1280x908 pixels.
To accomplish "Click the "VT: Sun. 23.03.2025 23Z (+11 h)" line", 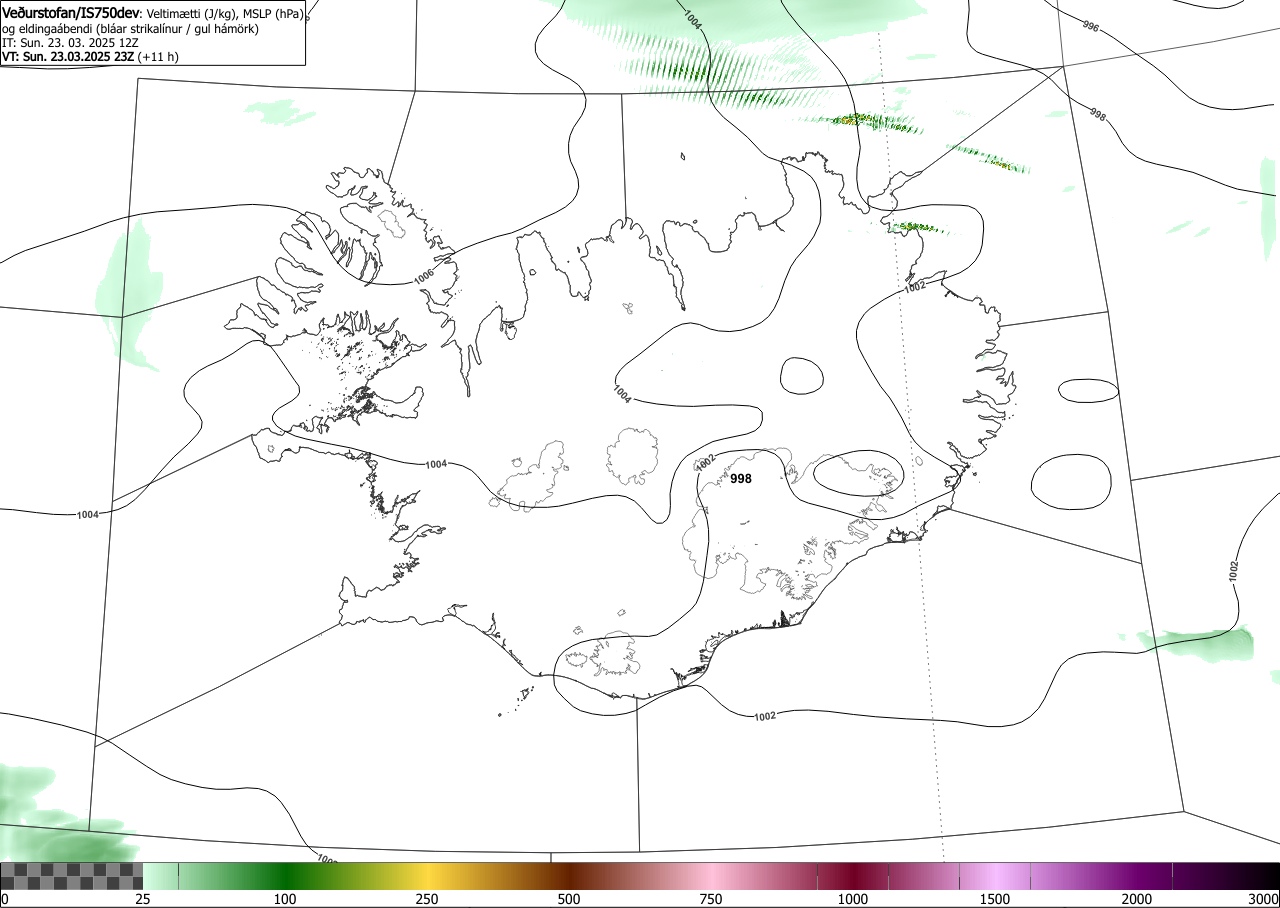I will coord(90,57).
